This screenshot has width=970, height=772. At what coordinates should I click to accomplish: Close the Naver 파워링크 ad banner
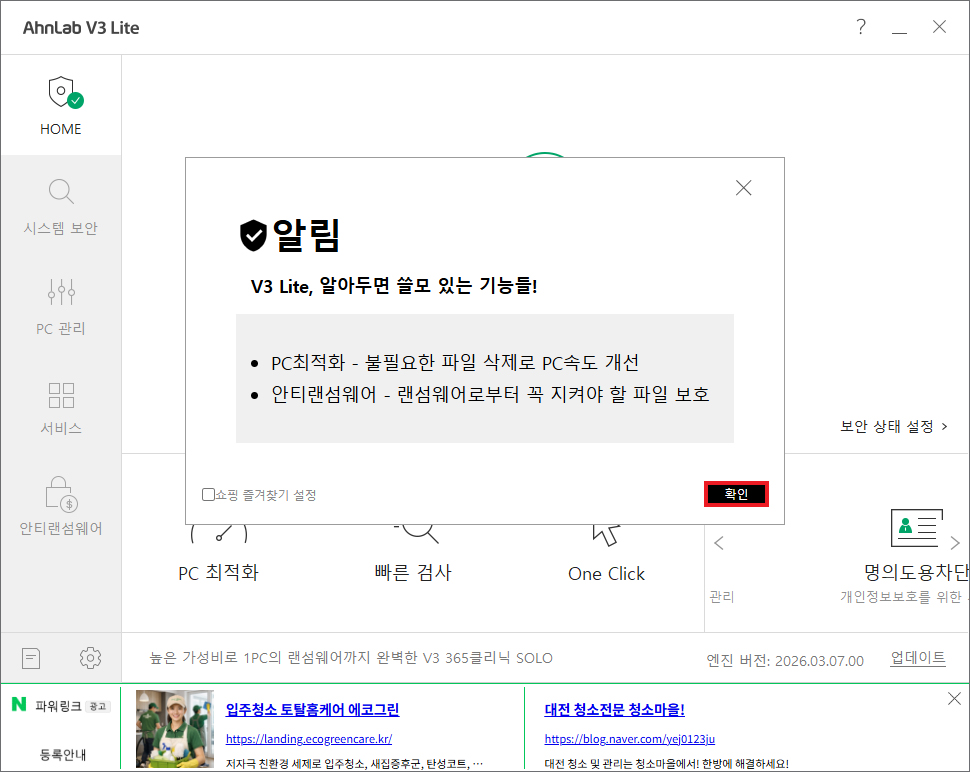[x=954, y=698]
